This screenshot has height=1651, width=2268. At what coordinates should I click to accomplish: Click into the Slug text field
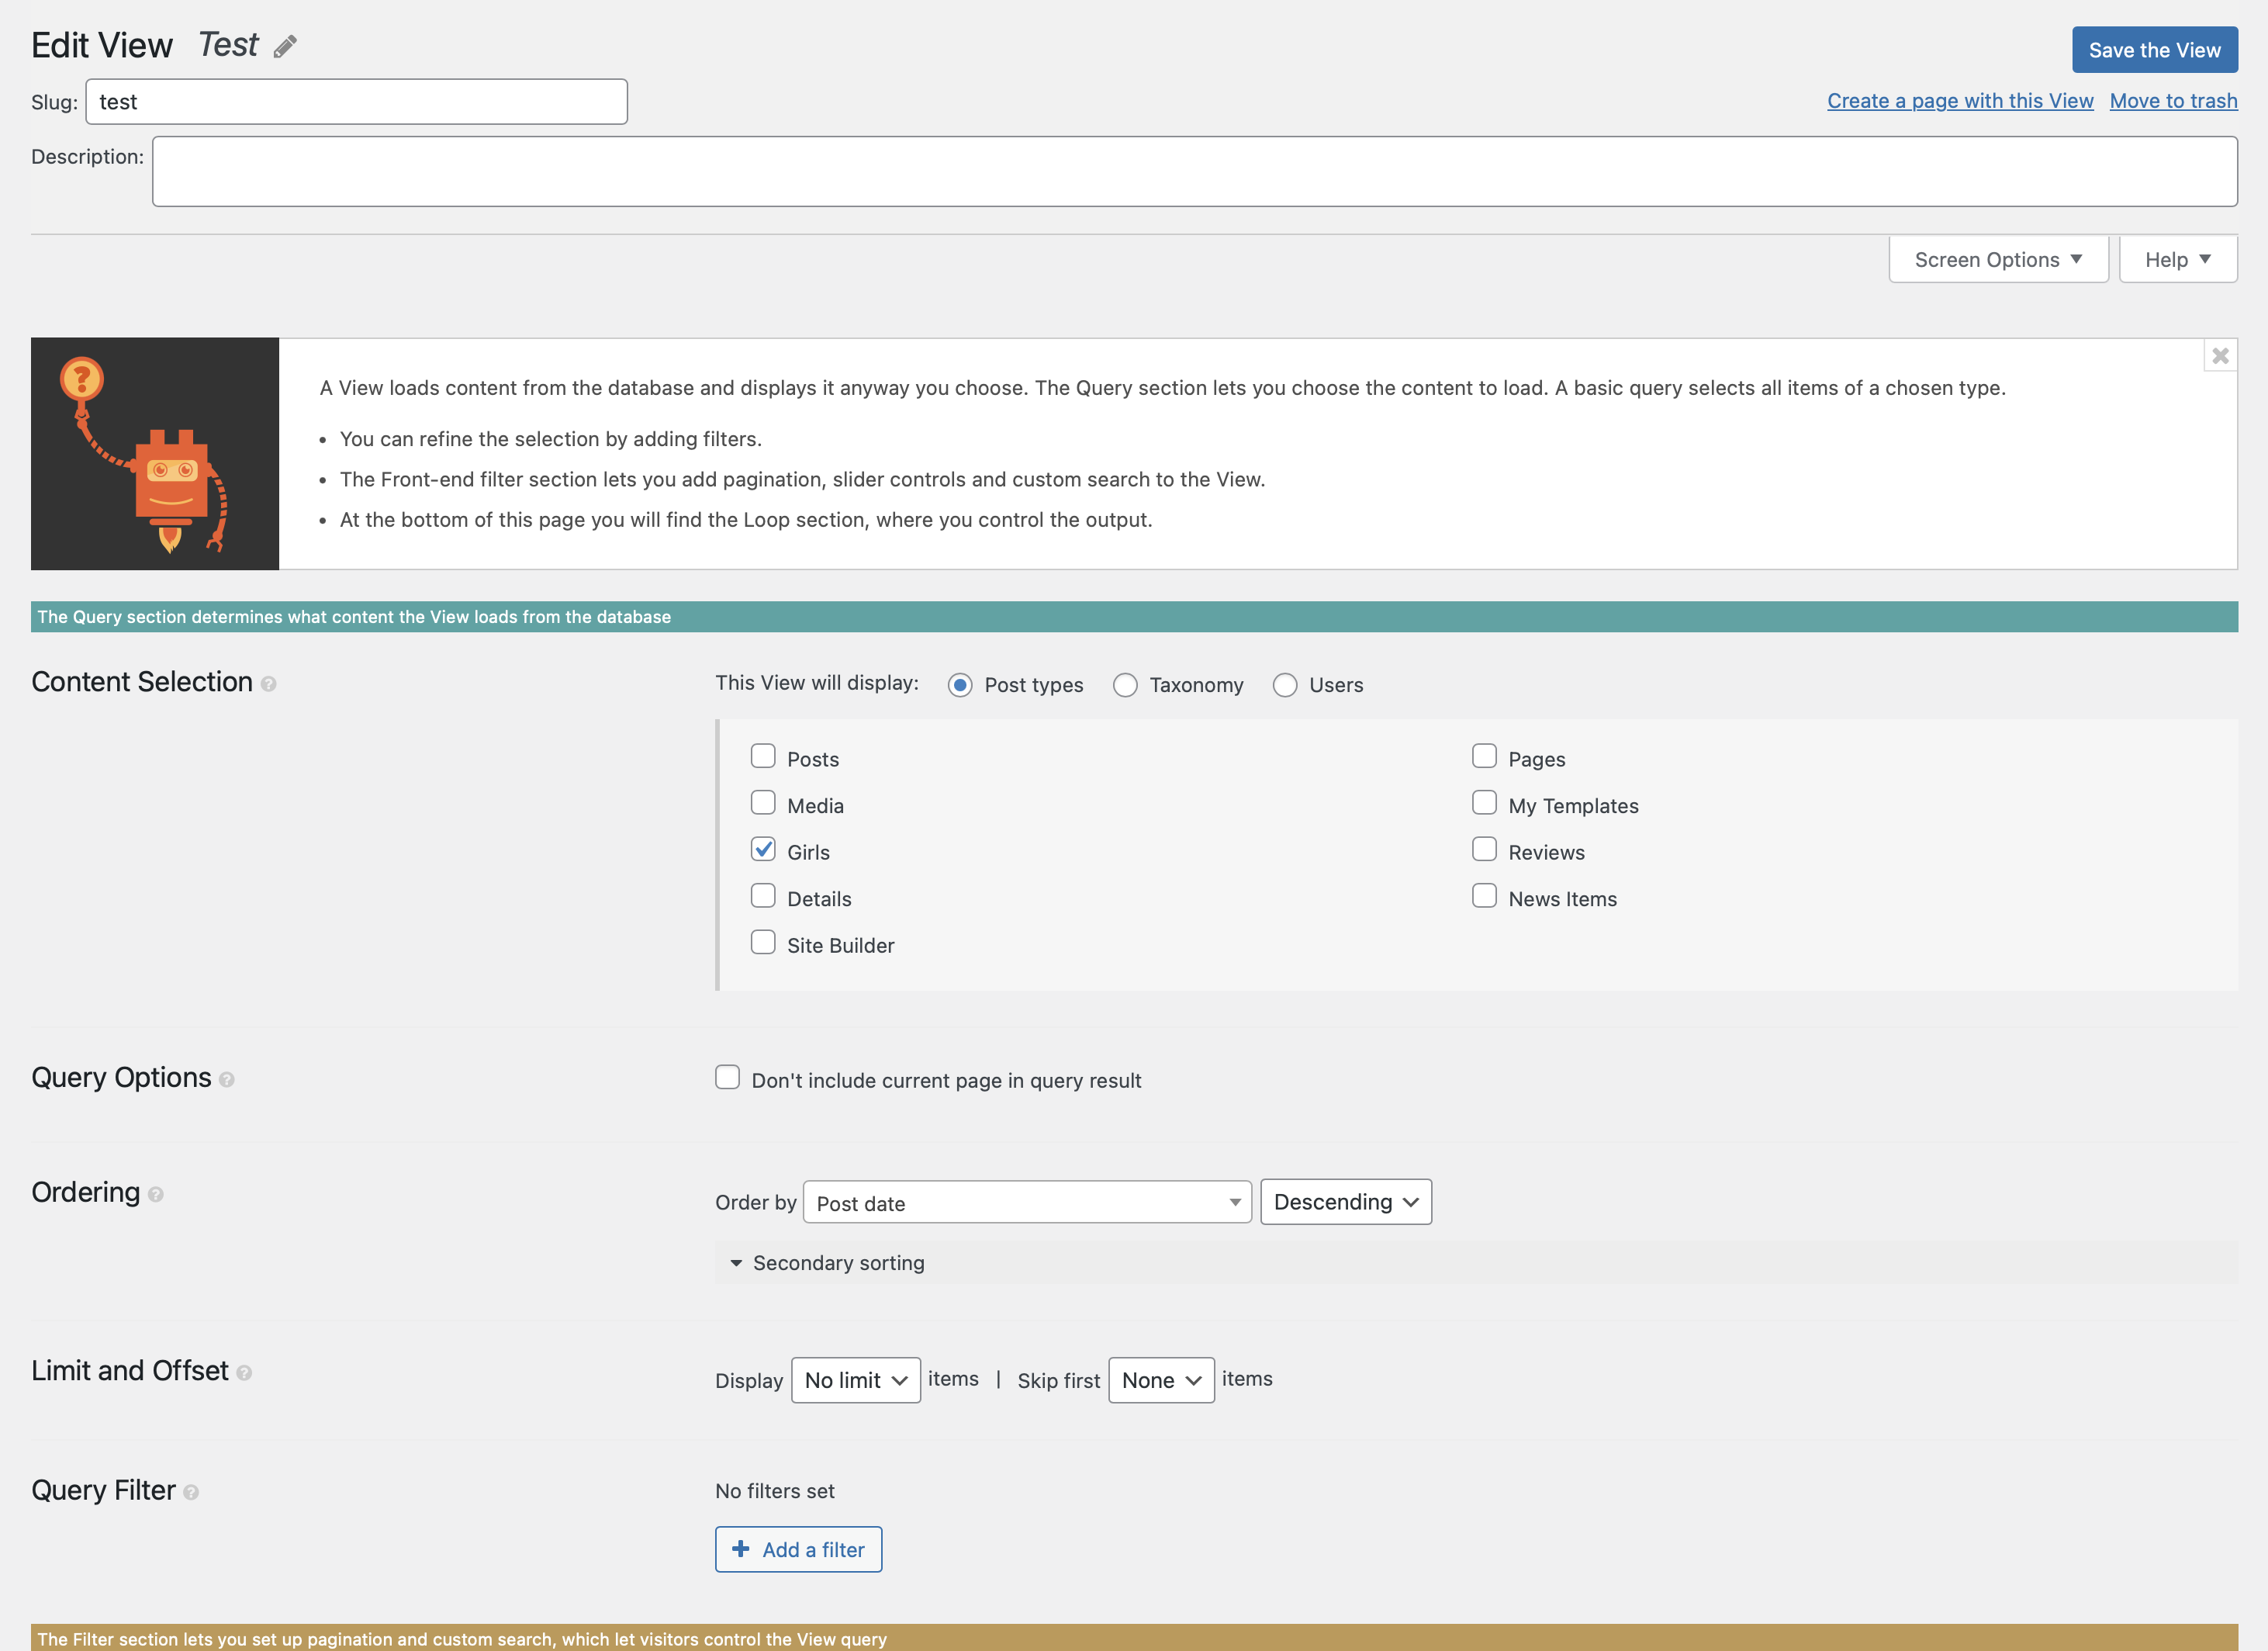356,102
